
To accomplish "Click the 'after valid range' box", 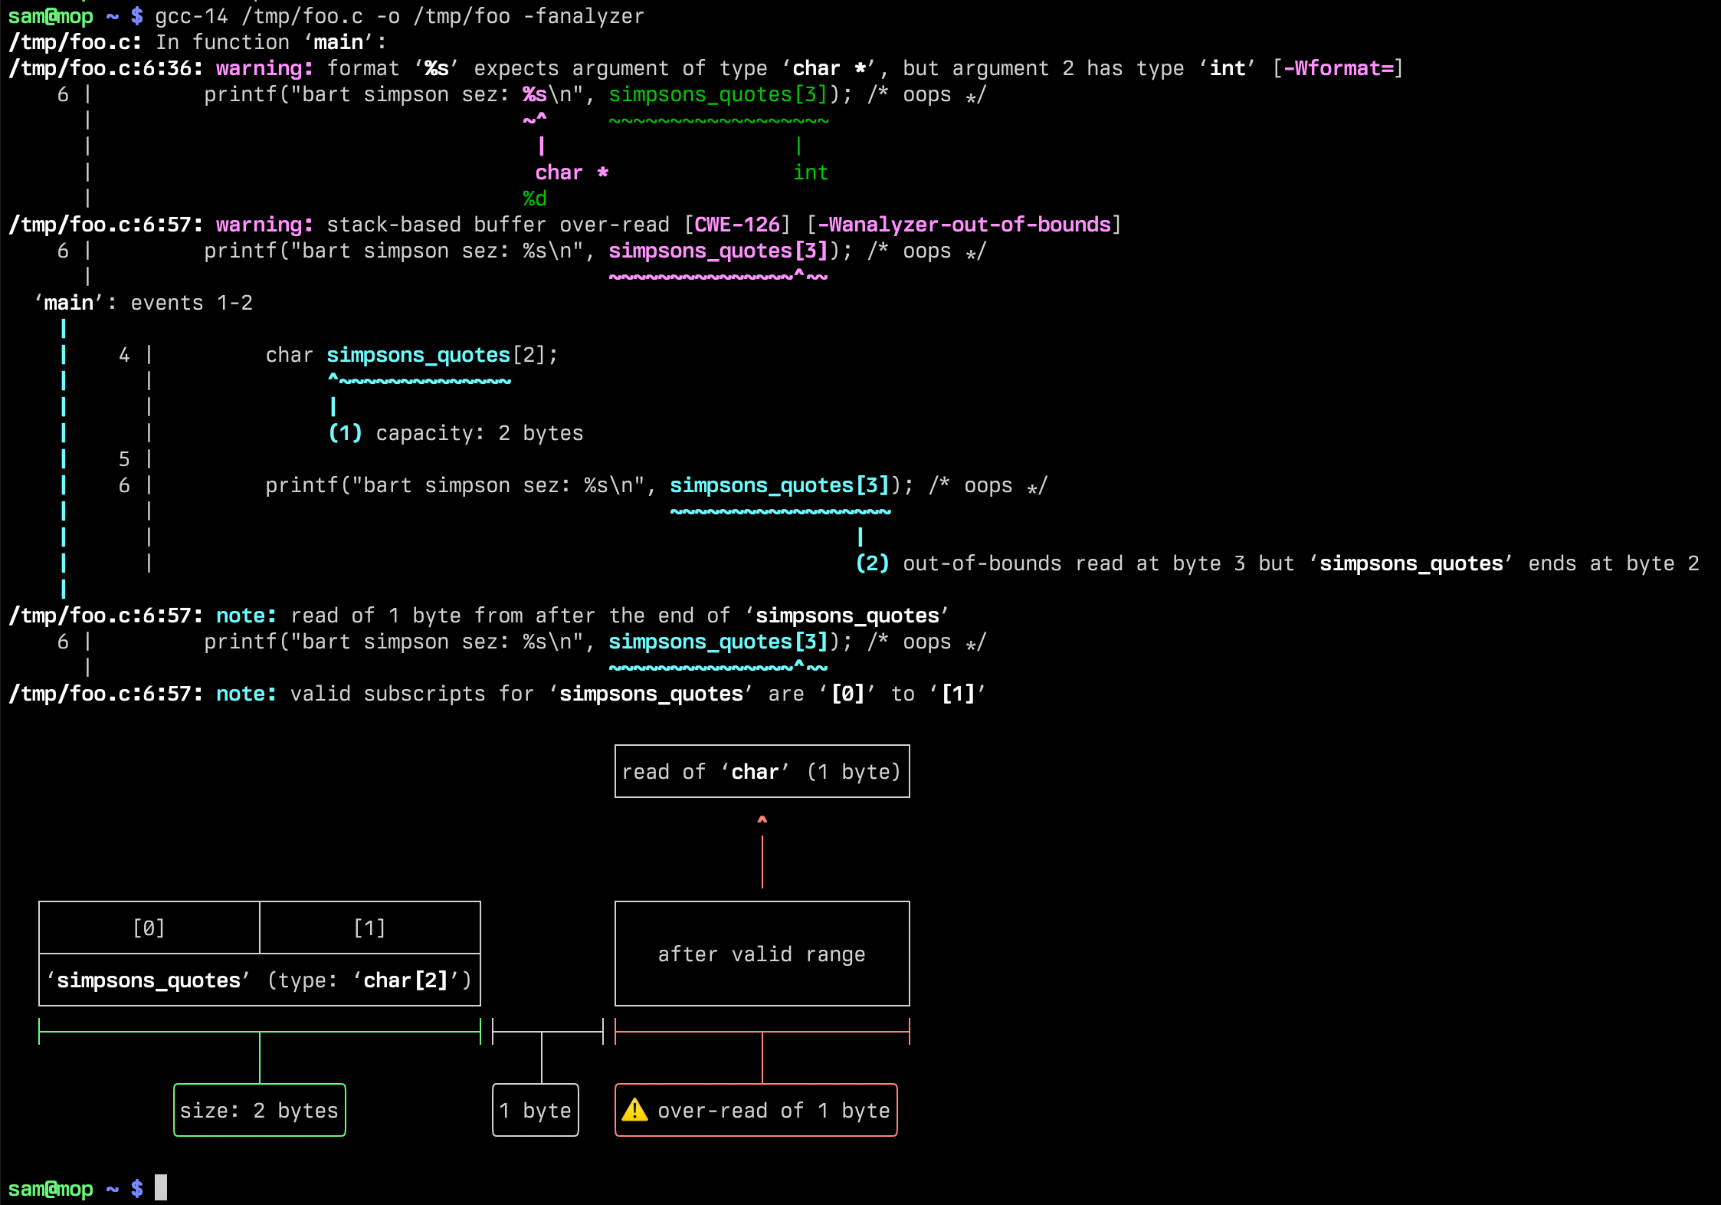I will click(x=762, y=954).
